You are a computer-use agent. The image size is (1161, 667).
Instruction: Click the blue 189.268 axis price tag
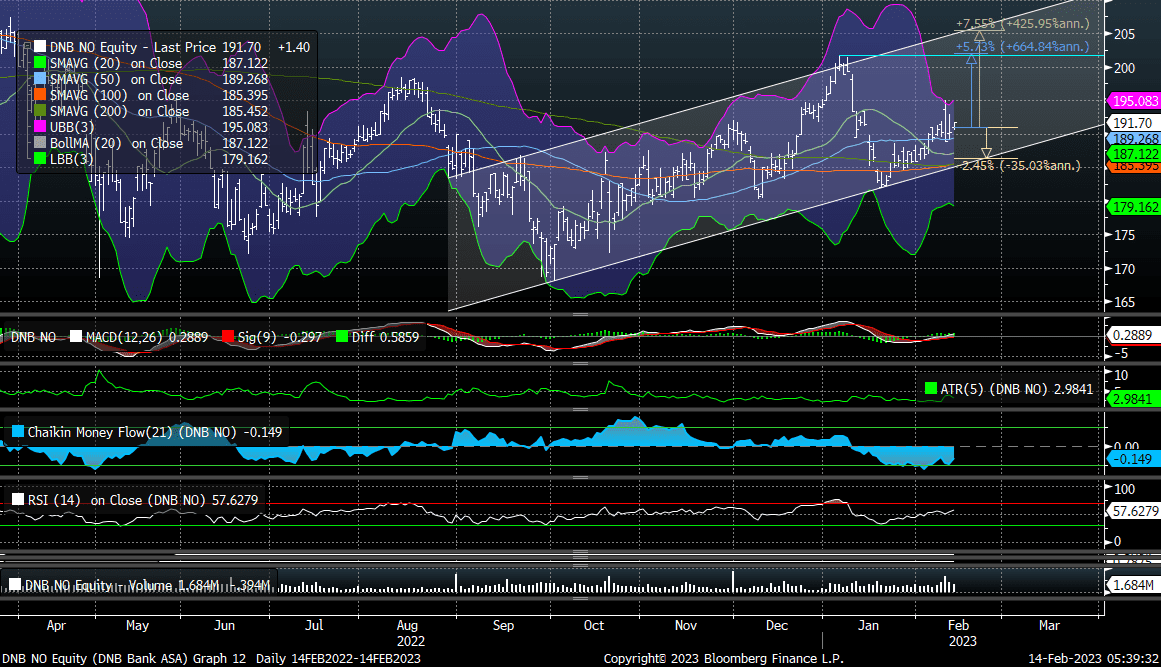1134,139
